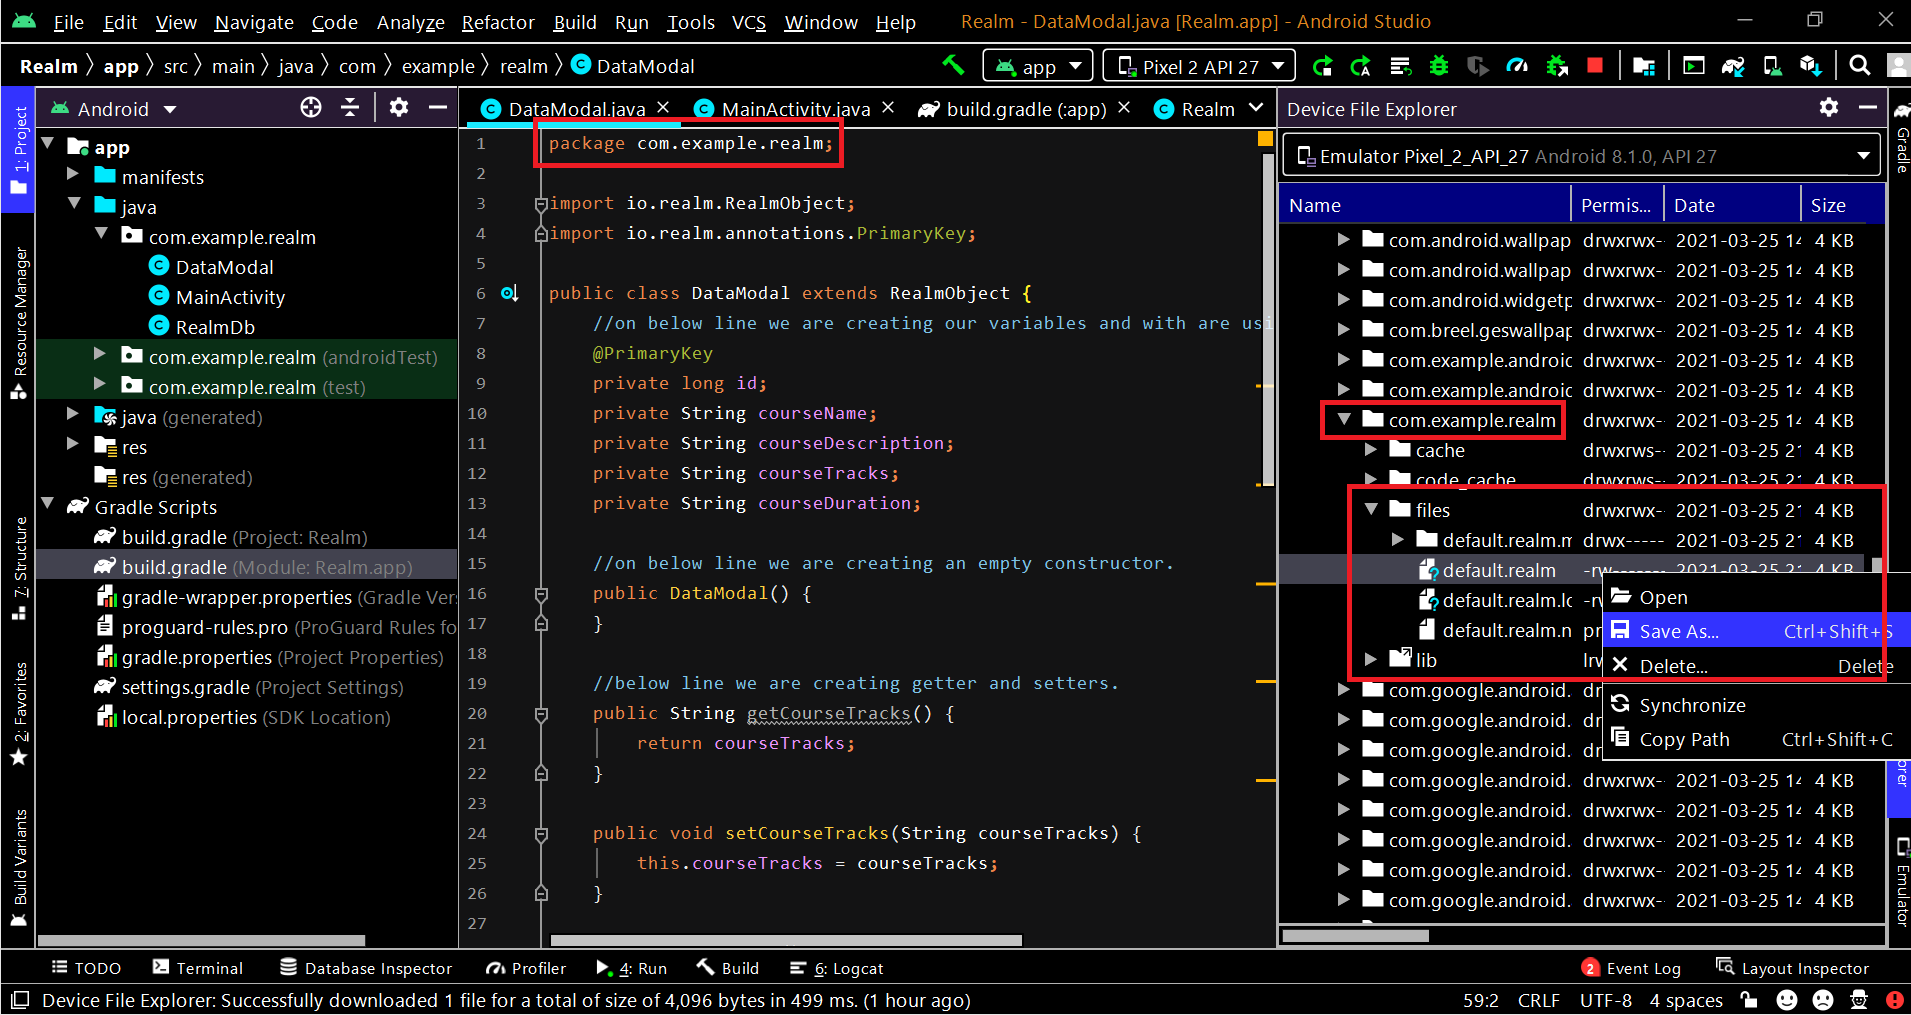Switch to the MainActivity.java tab
The image size is (1911, 1015).
click(x=794, y=109)
